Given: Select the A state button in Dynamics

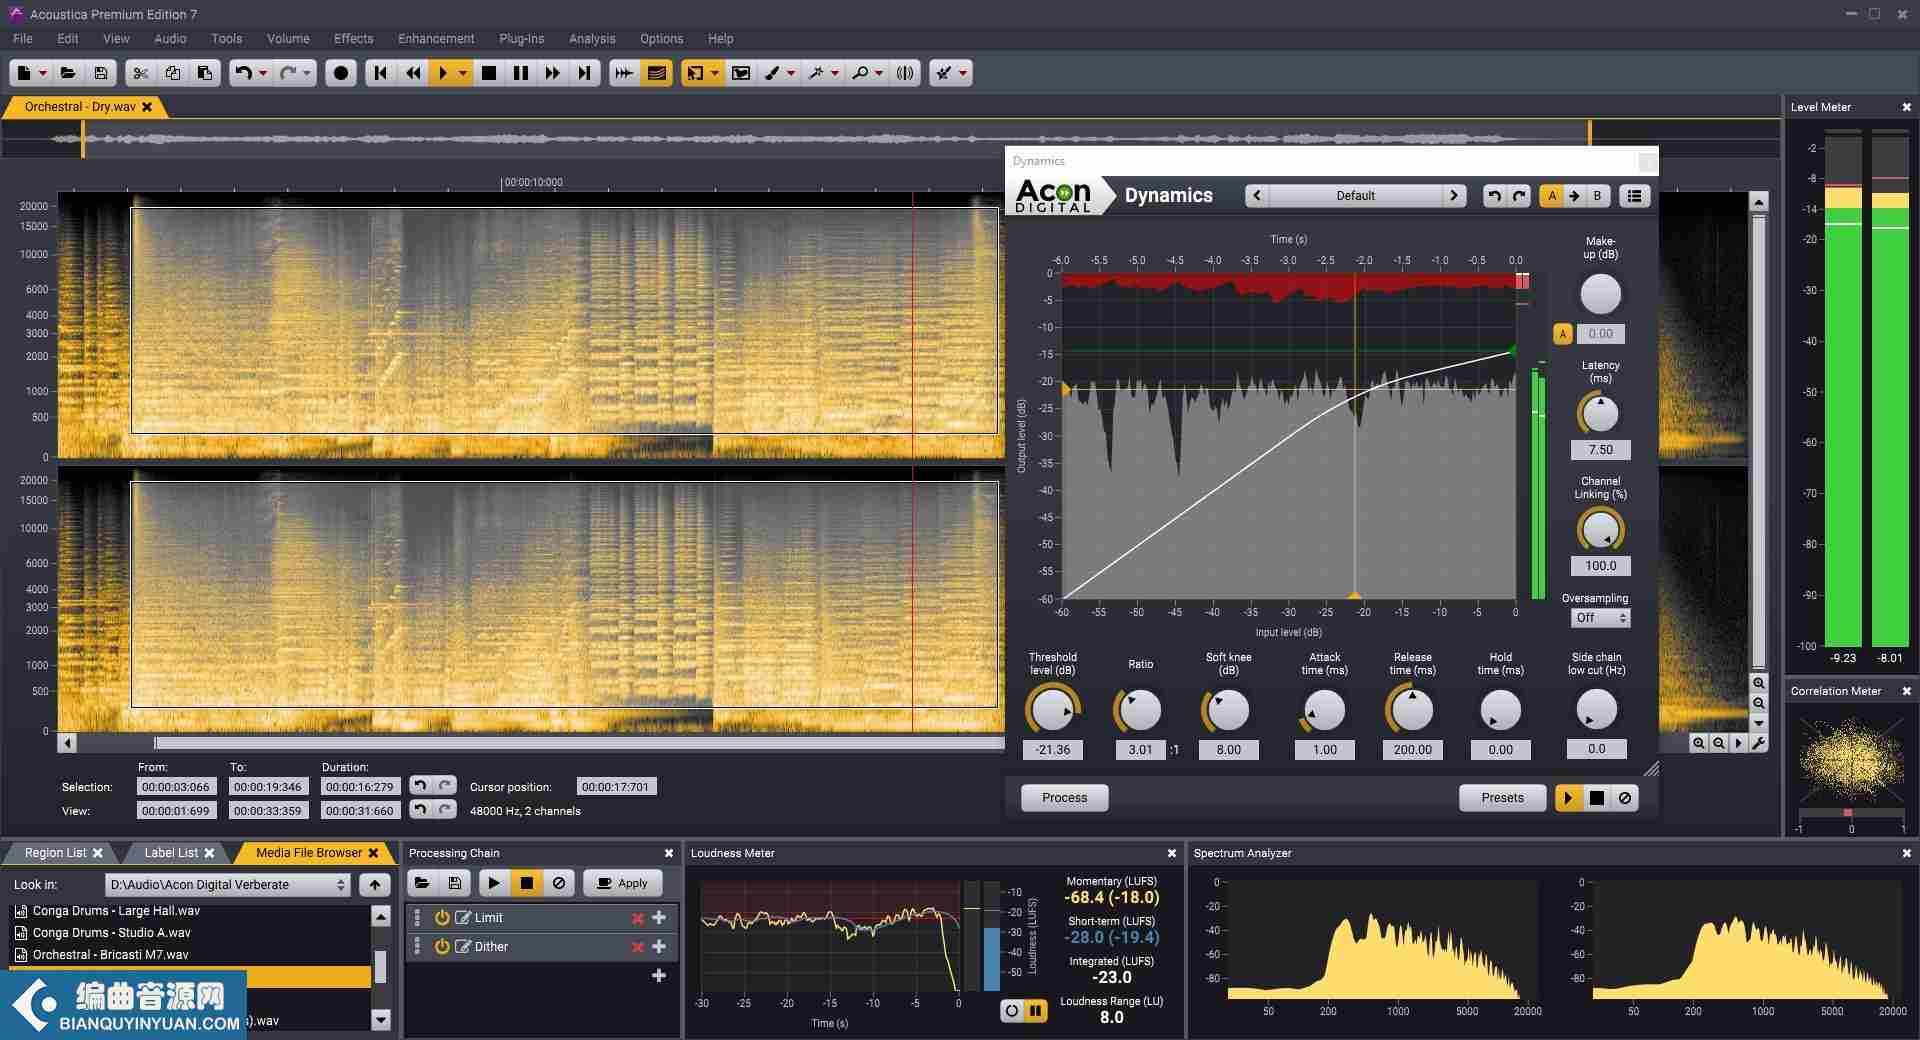Looking at the screenshot, I should [x=1552, y=196].
